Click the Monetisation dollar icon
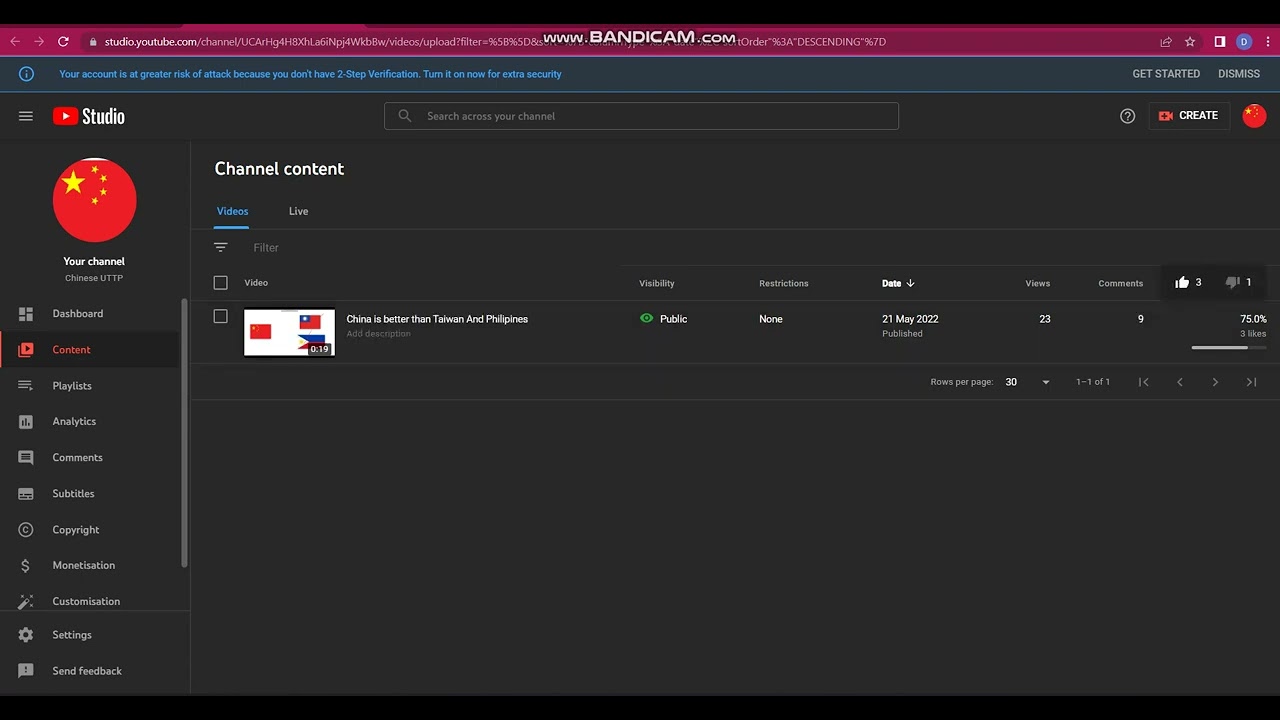1280x720 pixels. (26, 566)
